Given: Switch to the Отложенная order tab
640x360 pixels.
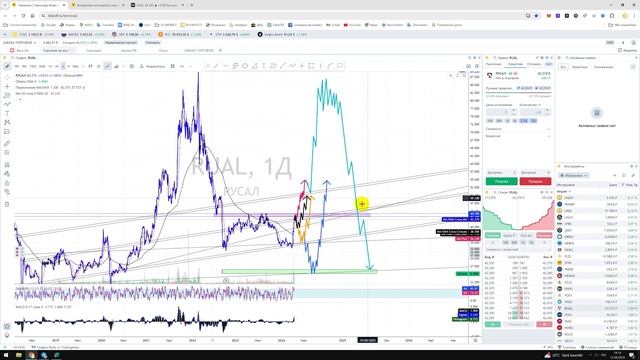Looking at the screenshot, I should coord(534,64).
